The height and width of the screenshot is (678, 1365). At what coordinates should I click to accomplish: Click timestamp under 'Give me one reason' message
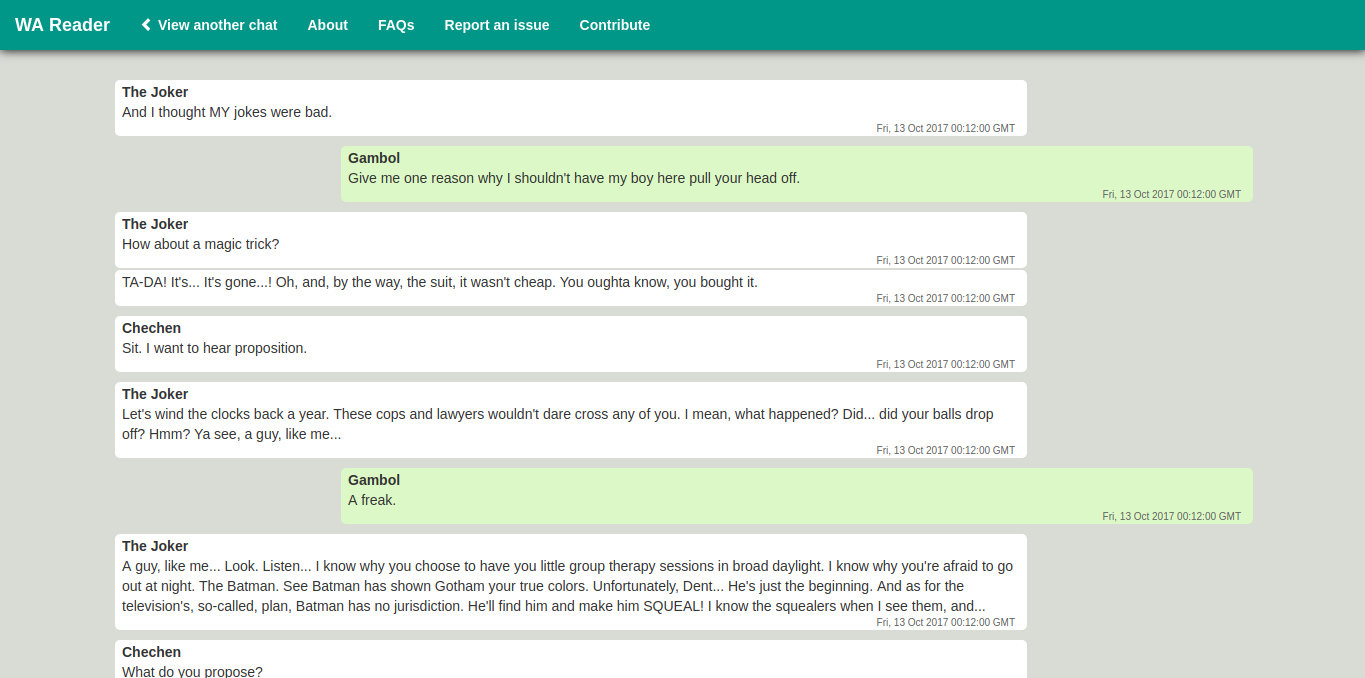click(x=1171, y=194)
